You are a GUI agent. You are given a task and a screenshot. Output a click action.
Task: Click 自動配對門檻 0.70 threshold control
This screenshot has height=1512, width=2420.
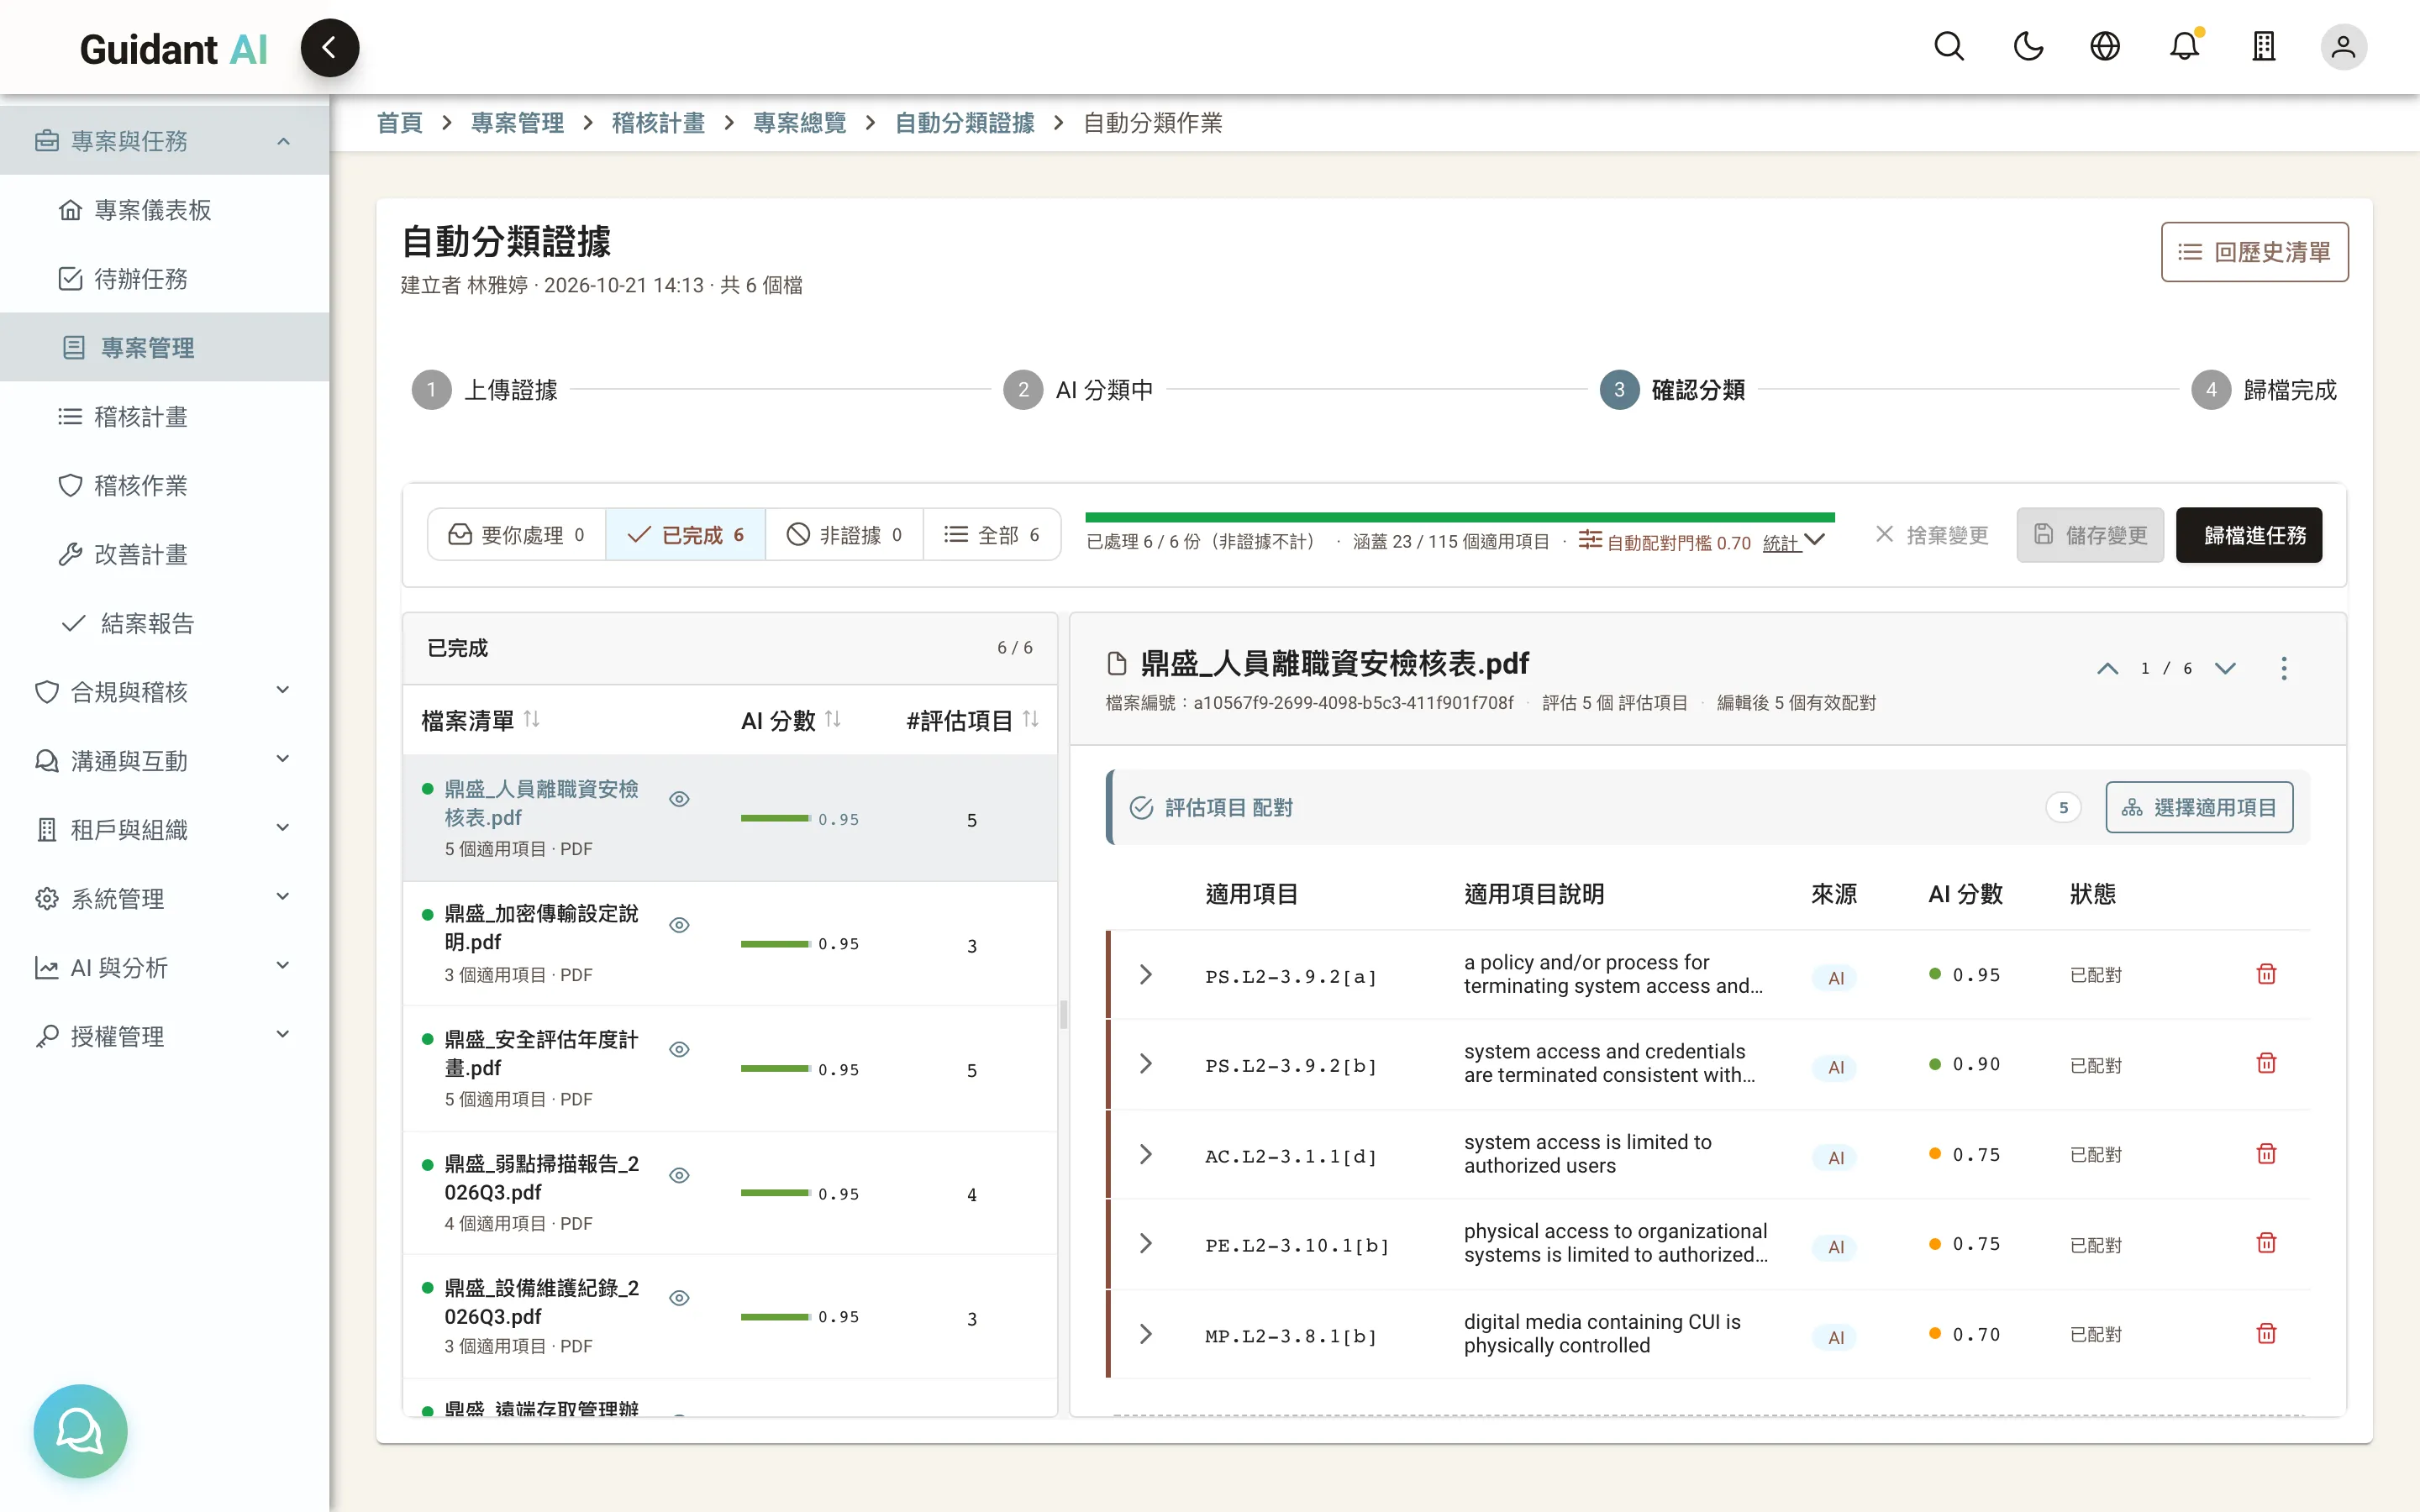click(1665, 542)
